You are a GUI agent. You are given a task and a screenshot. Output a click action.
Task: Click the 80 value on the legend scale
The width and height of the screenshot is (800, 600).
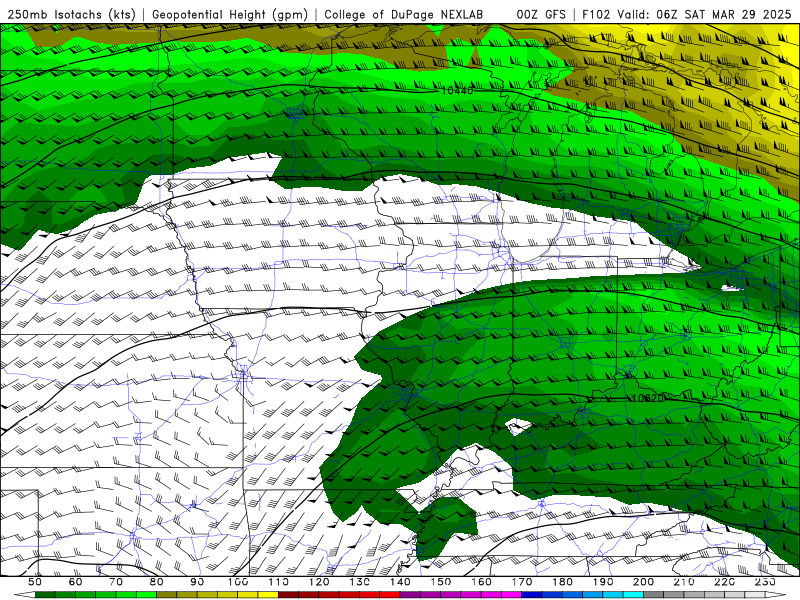pos(156,582)
